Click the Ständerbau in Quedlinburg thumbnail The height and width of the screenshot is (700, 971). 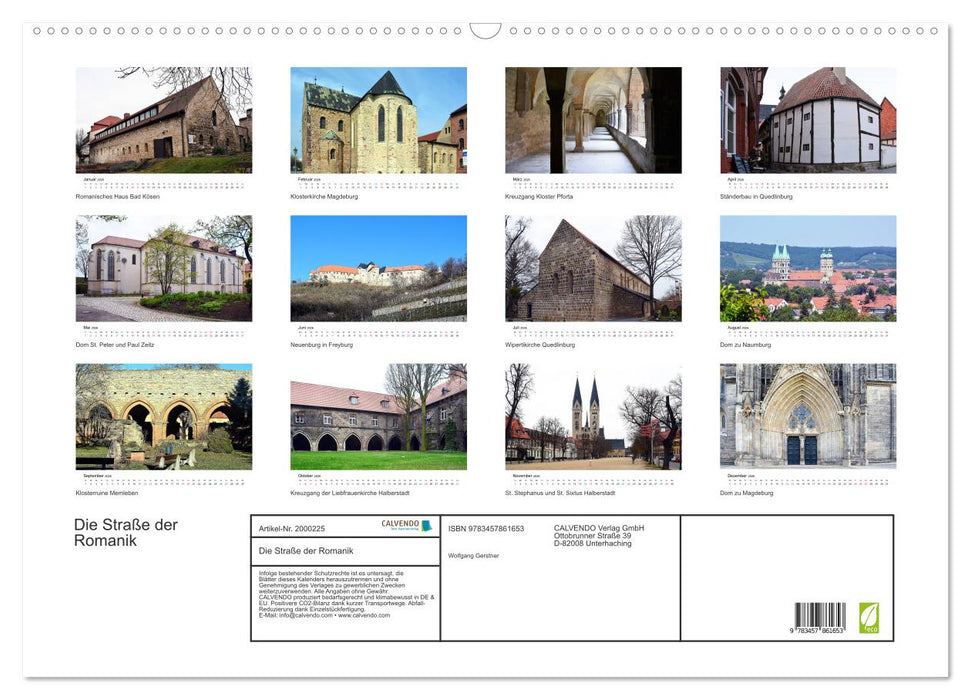(808, 120)
